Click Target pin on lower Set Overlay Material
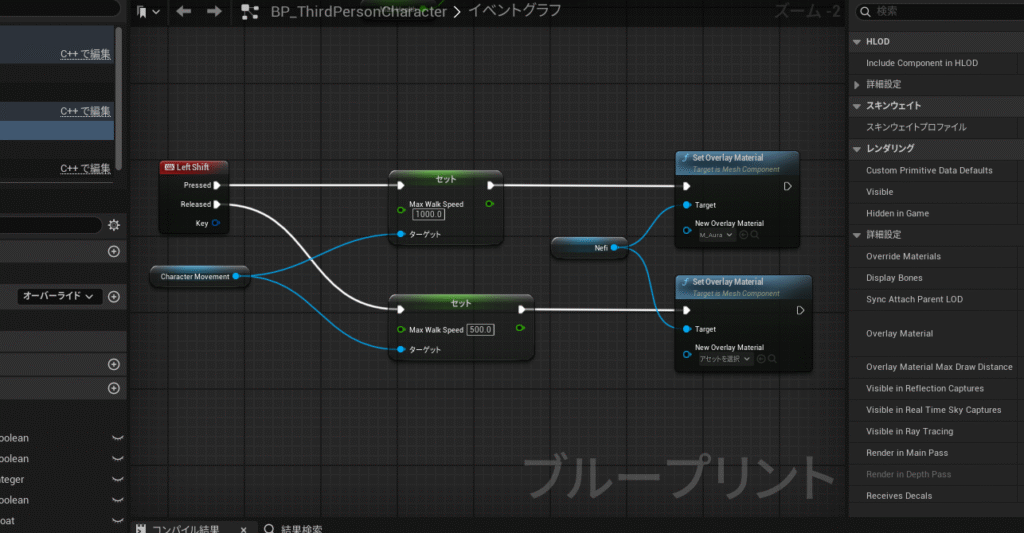1024x533 pixels. (687, 329)
